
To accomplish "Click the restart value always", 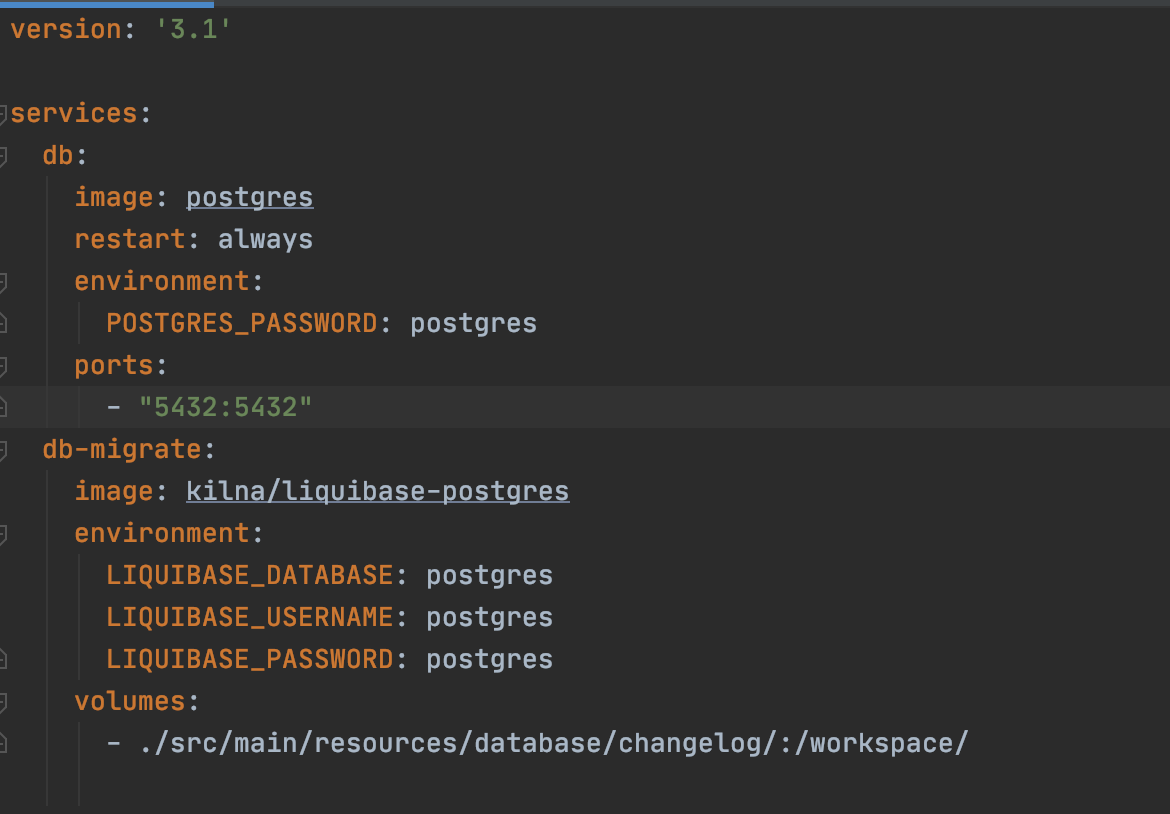I will (x=265, y=240).
